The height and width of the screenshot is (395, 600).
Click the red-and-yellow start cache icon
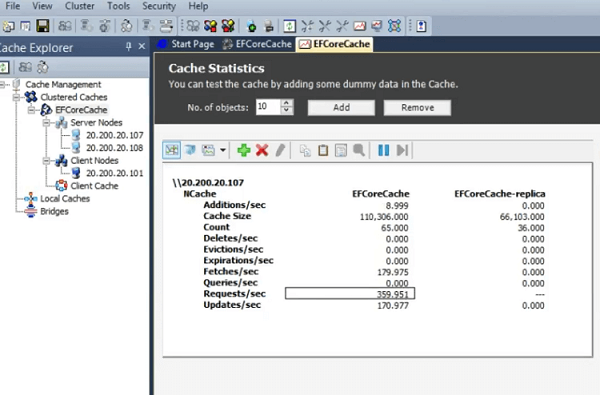(210, 26)
